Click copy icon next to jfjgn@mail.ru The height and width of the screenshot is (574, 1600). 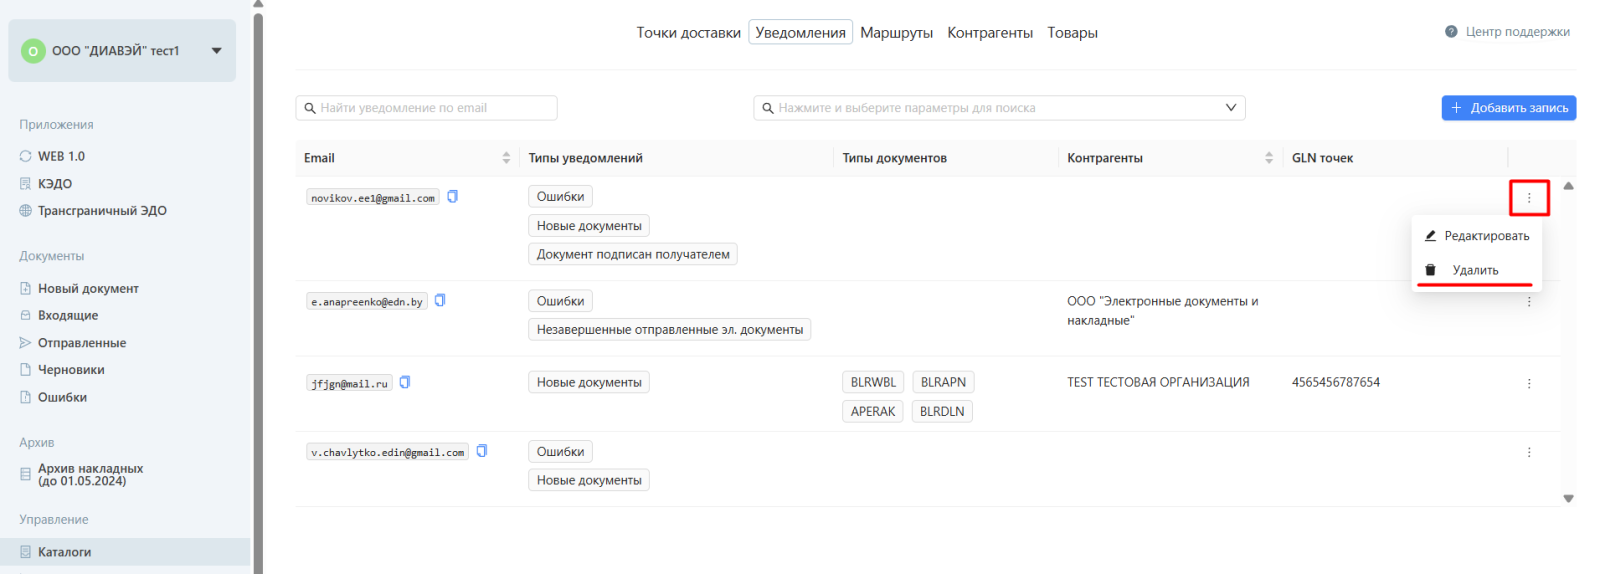(405, 382)
